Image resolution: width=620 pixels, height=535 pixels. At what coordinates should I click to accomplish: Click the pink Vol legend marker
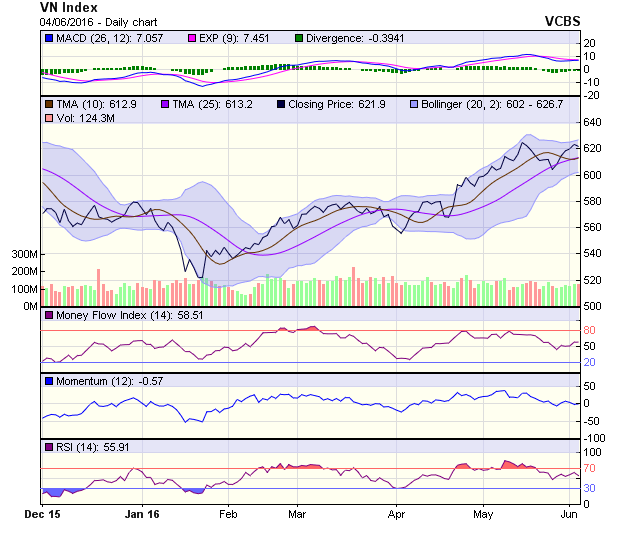48,119
